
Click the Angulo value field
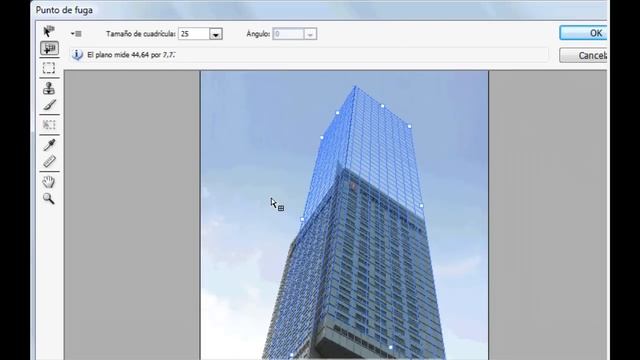pyautogui.click(x=289, y=34)
